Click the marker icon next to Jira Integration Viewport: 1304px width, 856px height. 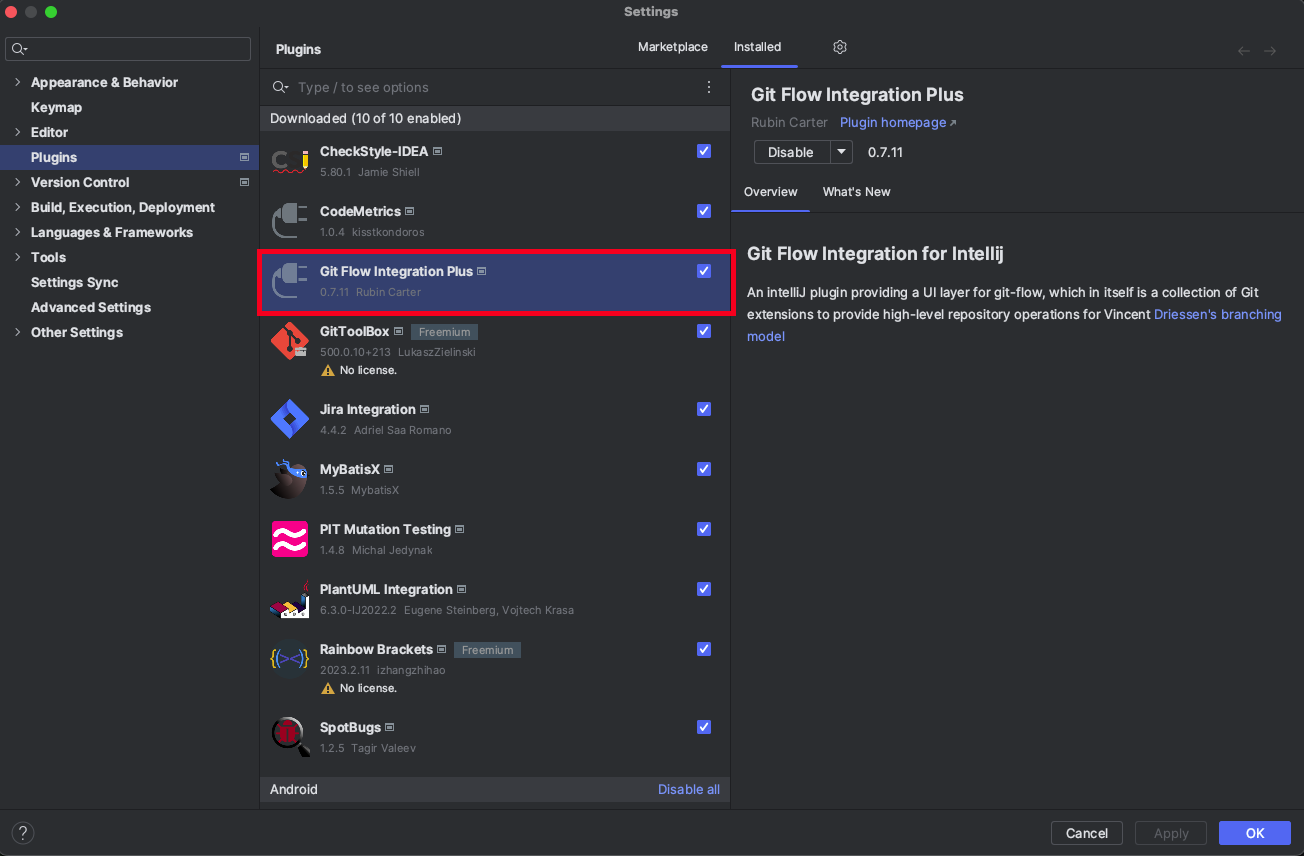[x=425, y=410]
